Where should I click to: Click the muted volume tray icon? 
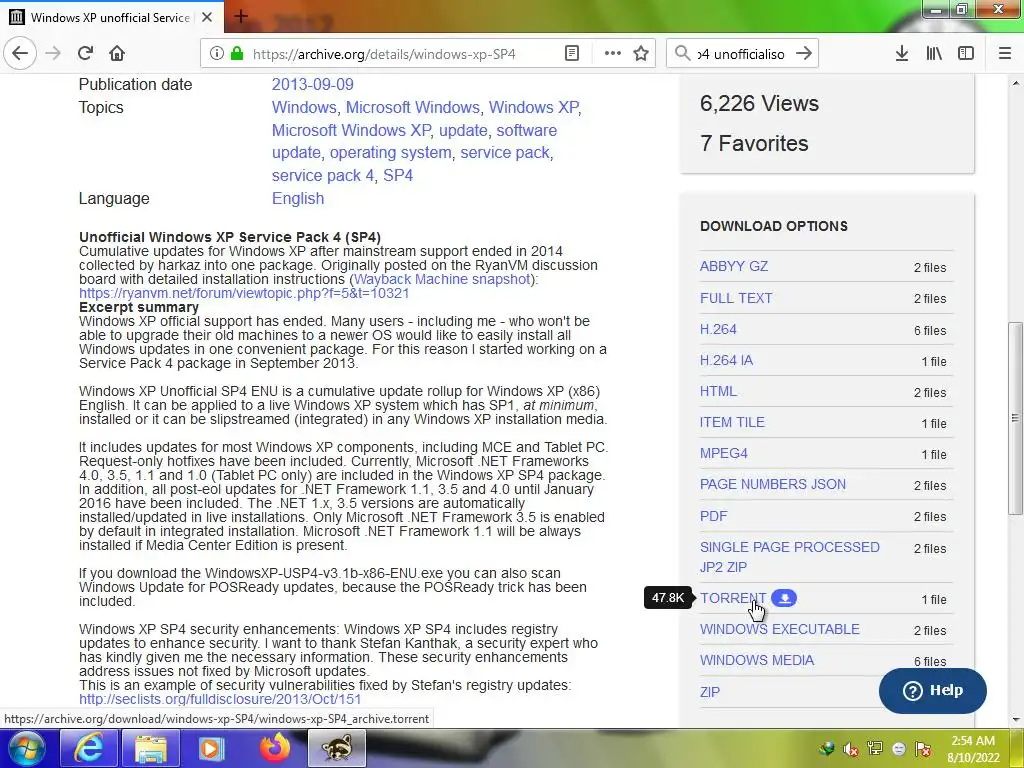[x=850, y=749]
